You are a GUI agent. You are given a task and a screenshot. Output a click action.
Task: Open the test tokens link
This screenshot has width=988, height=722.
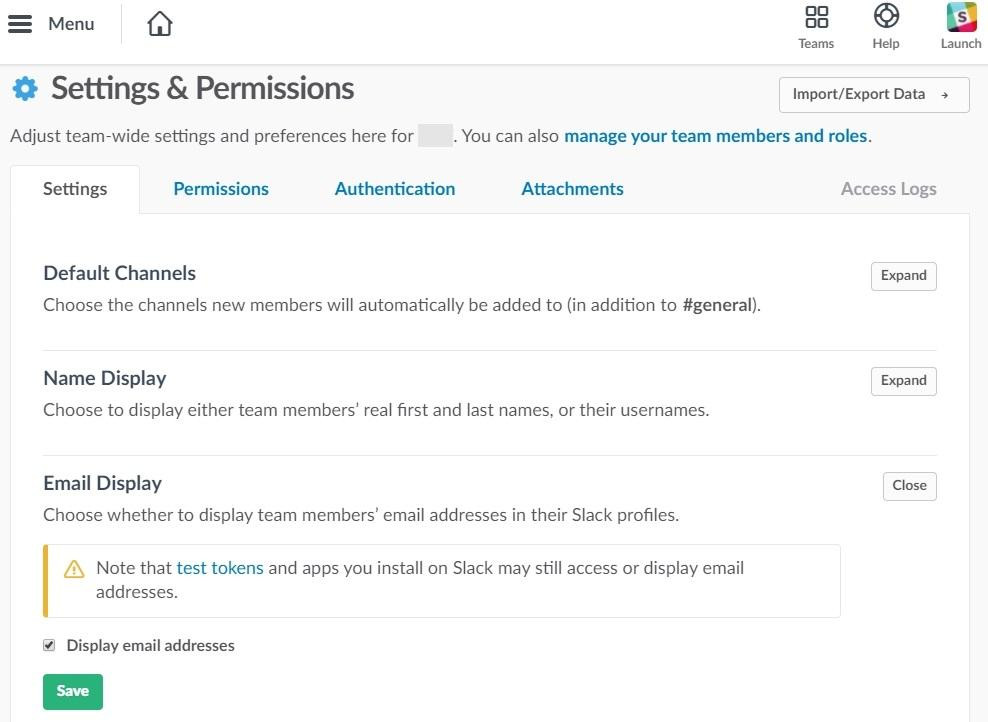coord(220,568)
